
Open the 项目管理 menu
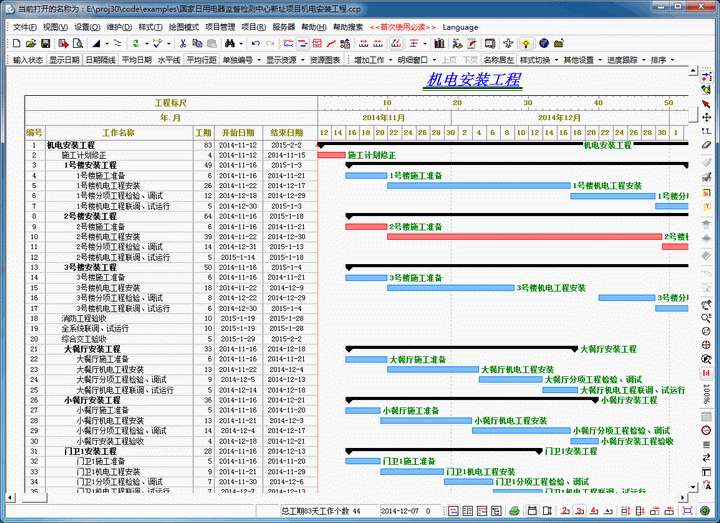[x=220, y=27]
